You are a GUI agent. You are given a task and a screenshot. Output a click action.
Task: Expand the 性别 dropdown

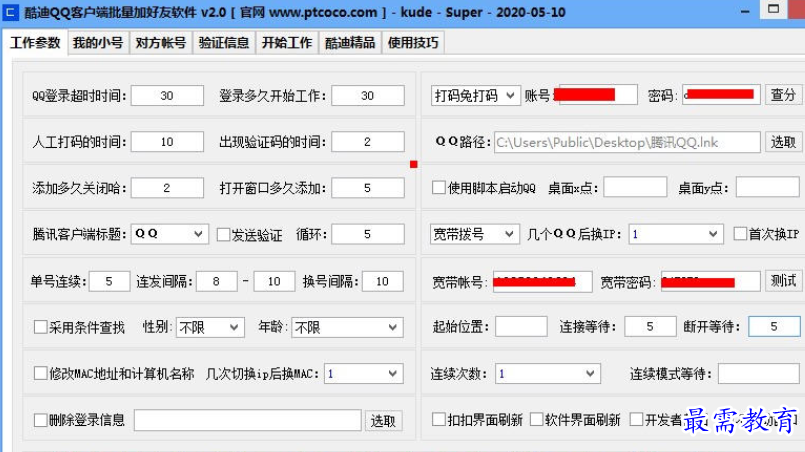point(210,327)
